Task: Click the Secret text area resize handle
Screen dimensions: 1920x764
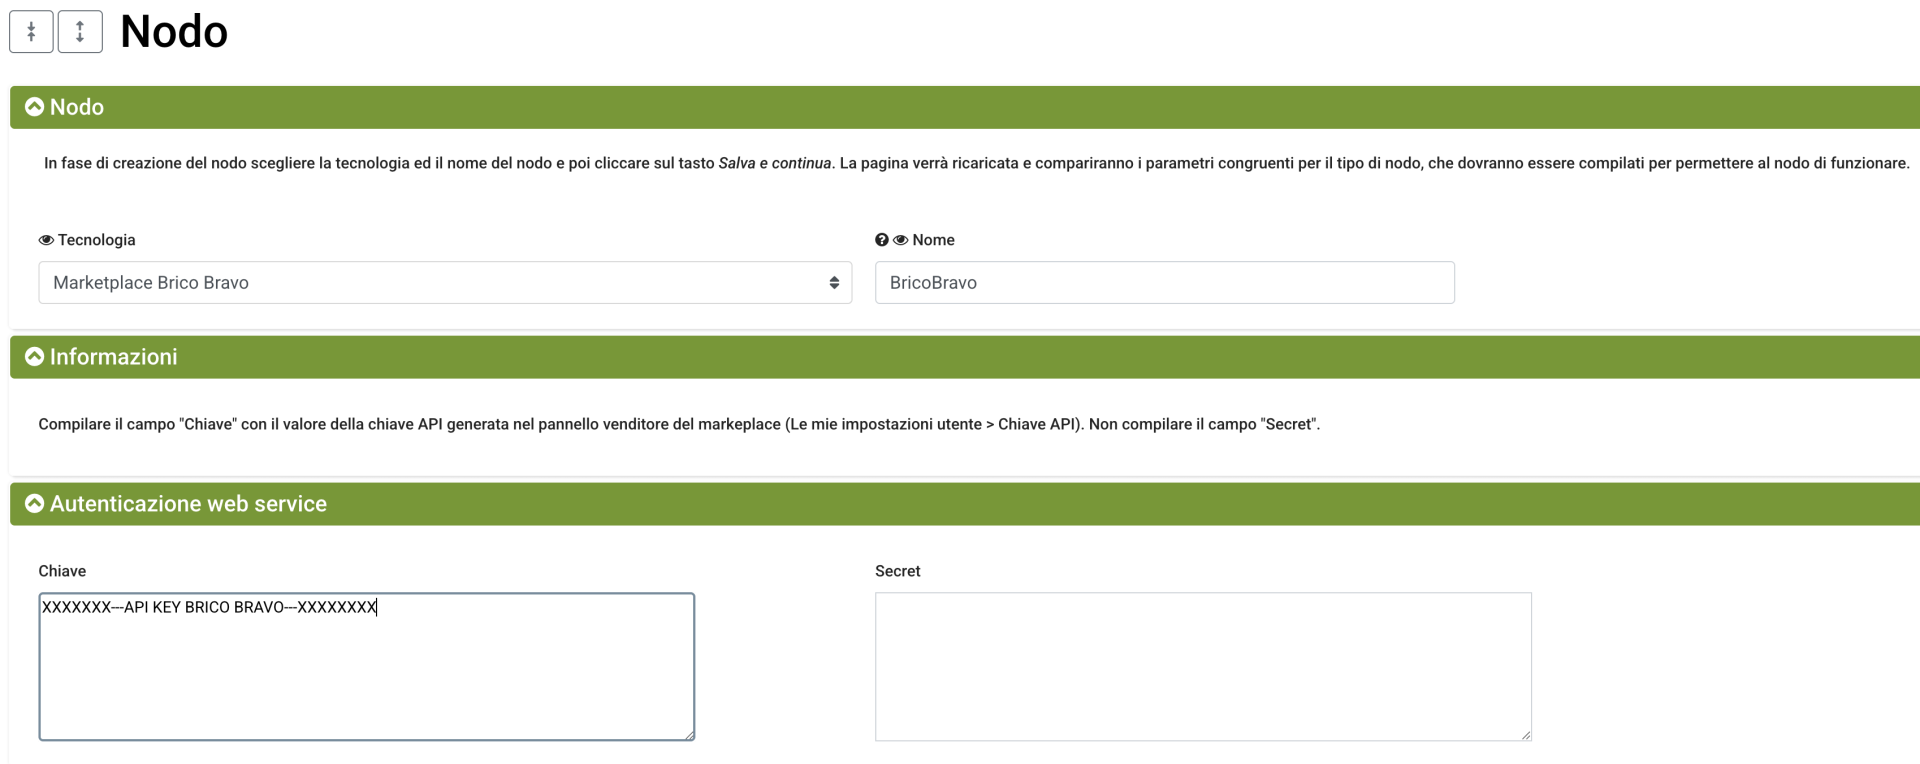Action: 1526,736
